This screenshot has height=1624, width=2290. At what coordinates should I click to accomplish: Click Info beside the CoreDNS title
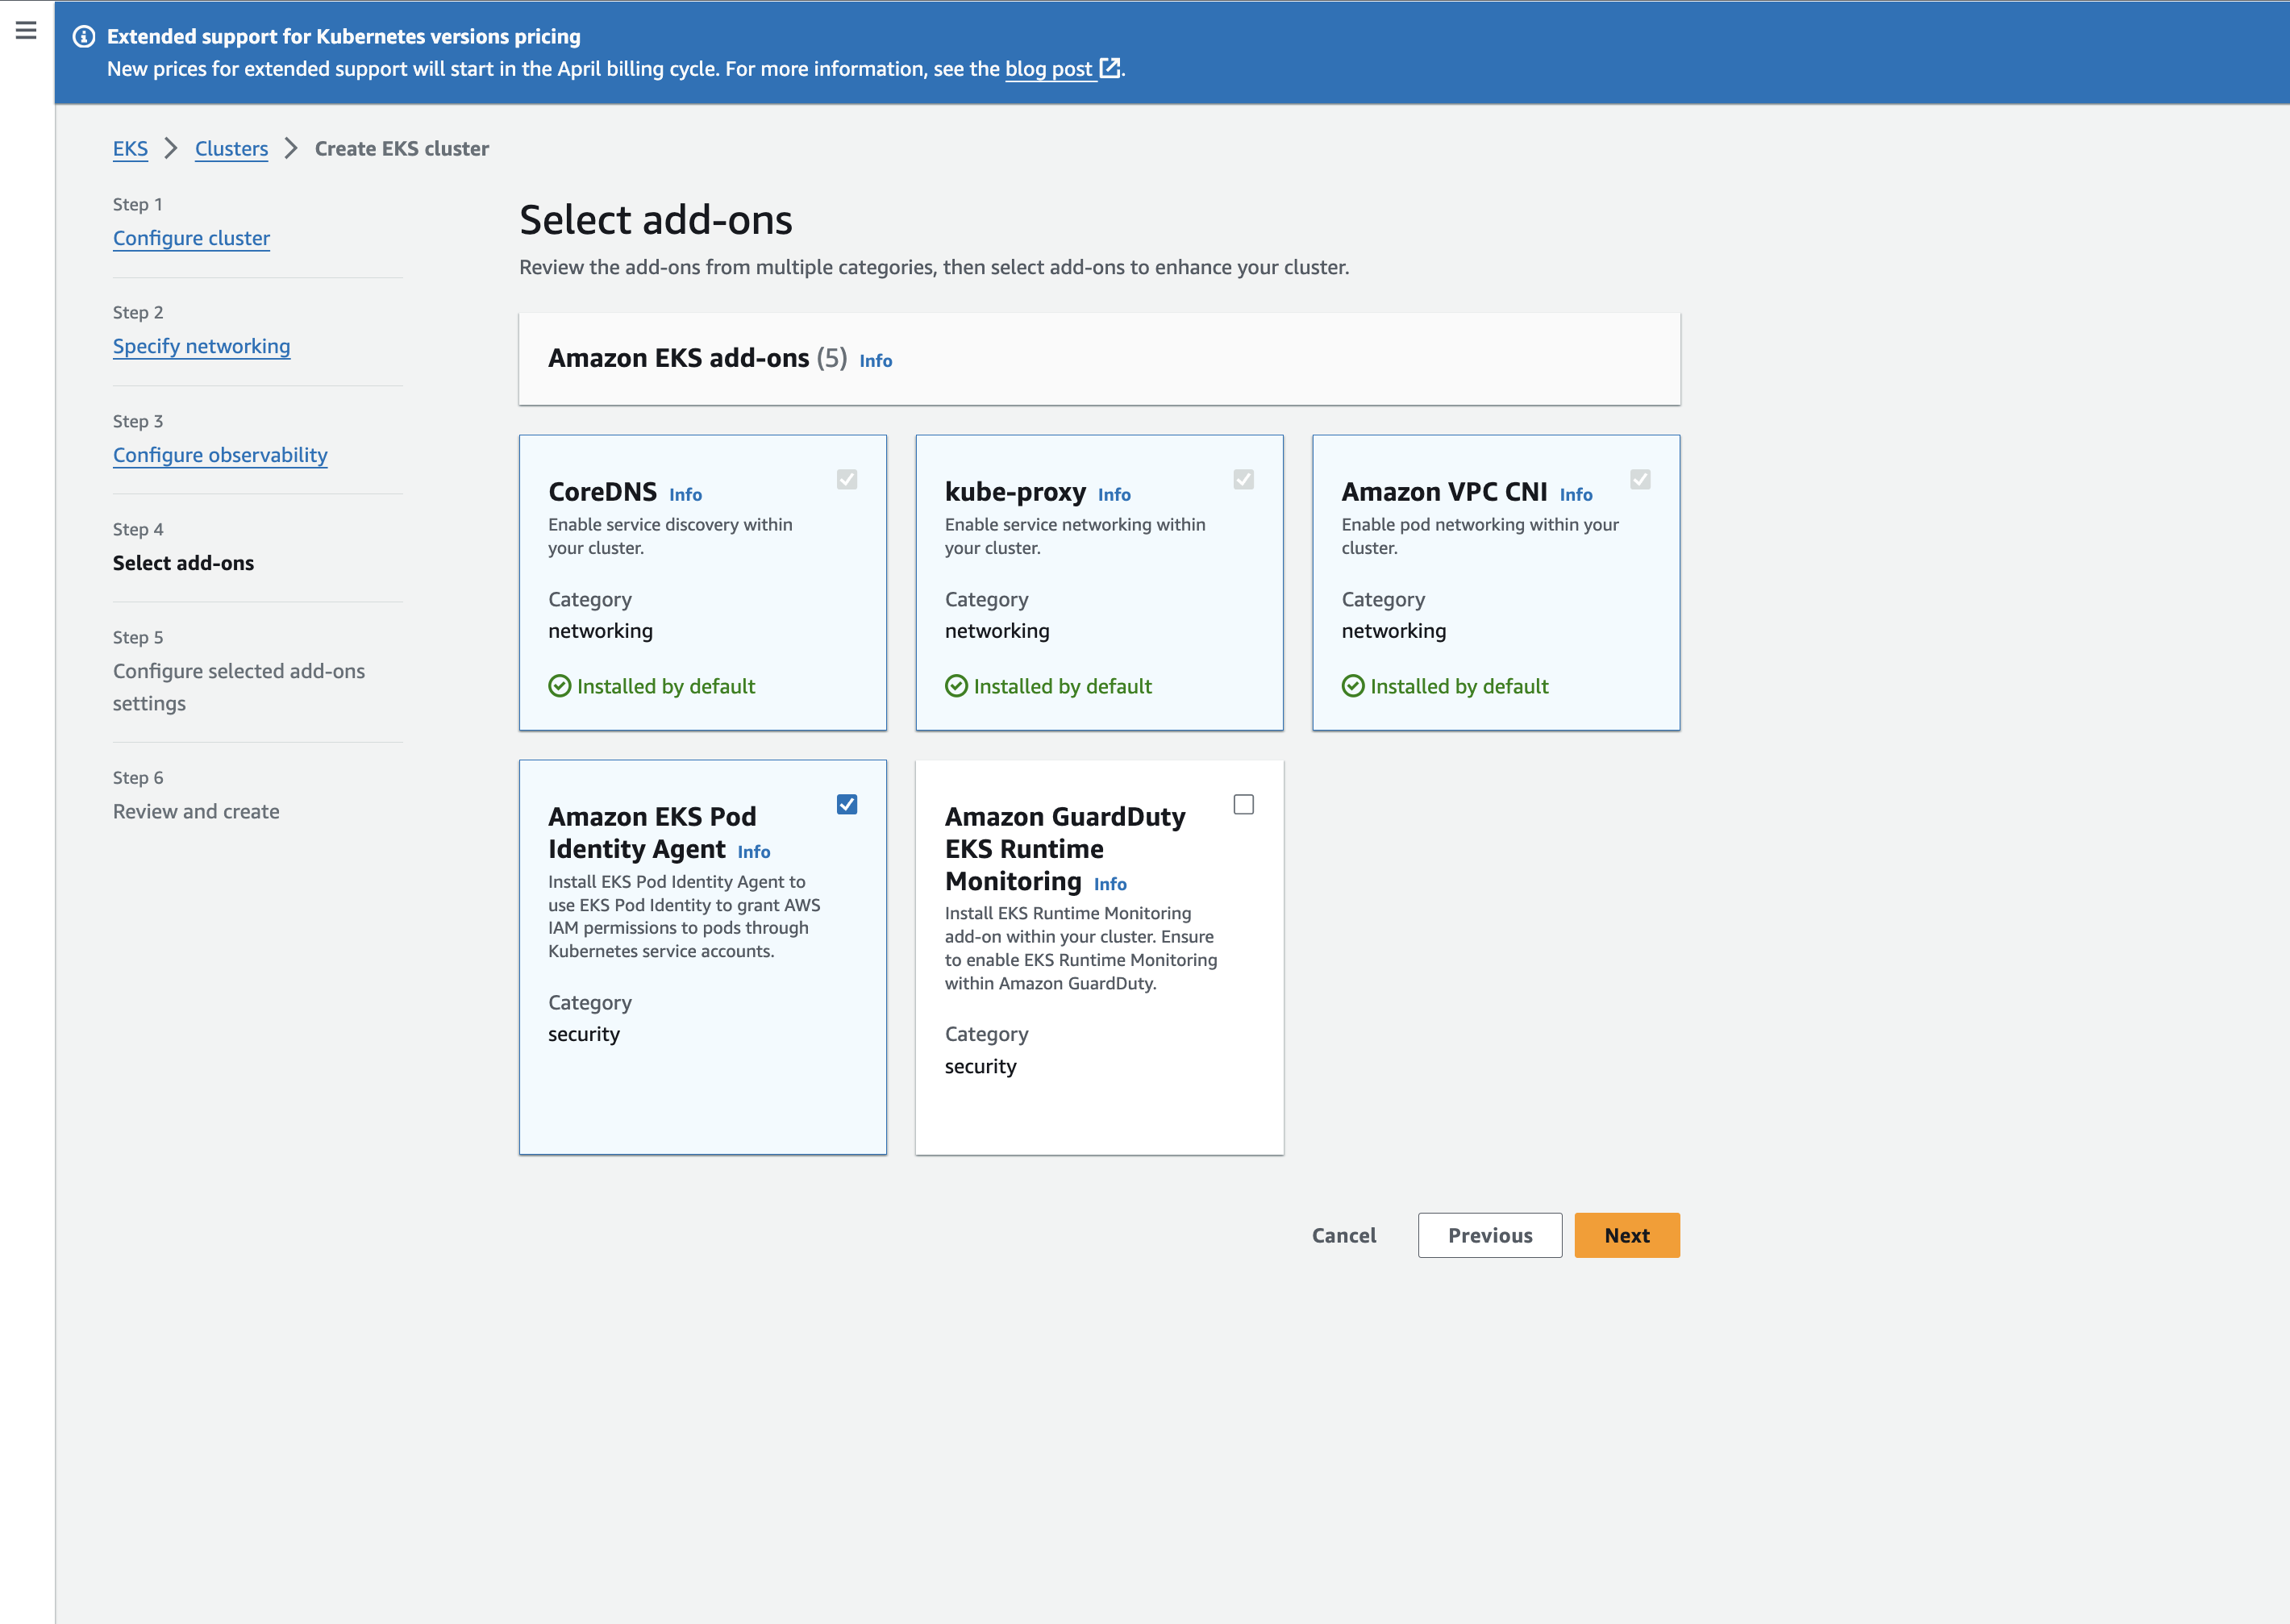[x=685, y=494]
